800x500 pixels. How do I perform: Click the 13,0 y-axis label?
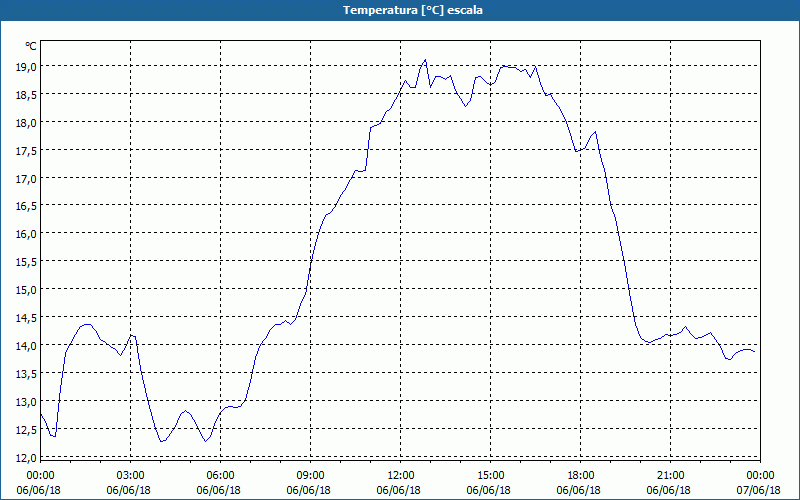coord(27,402)
